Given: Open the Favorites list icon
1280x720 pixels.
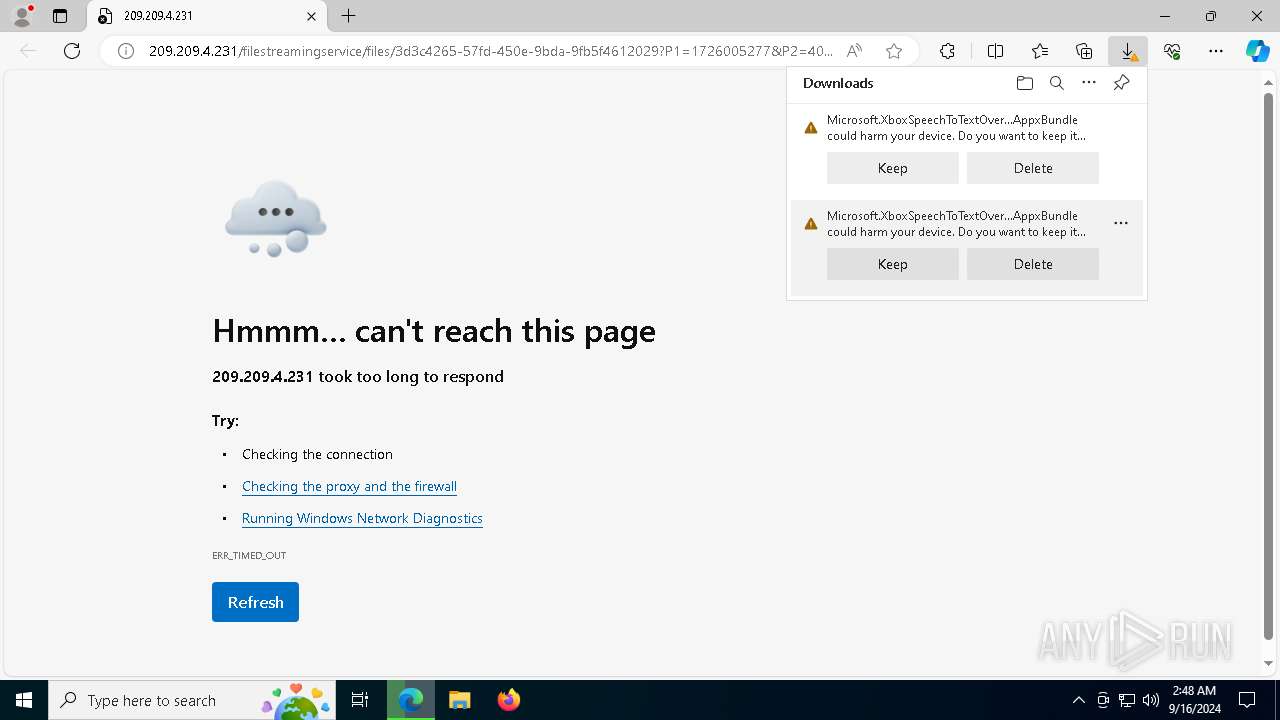Looking at the screenshot, I should click(x=1040, y=51).
